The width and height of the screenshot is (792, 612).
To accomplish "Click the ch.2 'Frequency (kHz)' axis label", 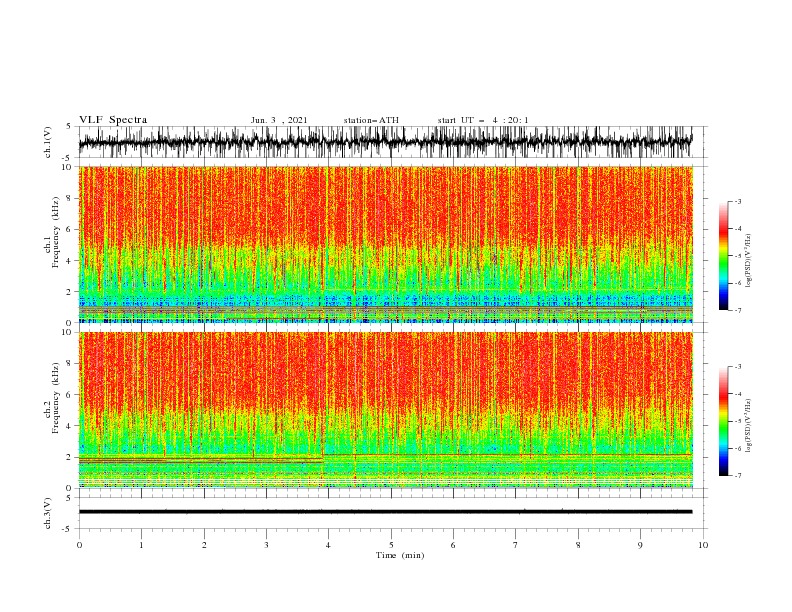I will click(57, 397).
